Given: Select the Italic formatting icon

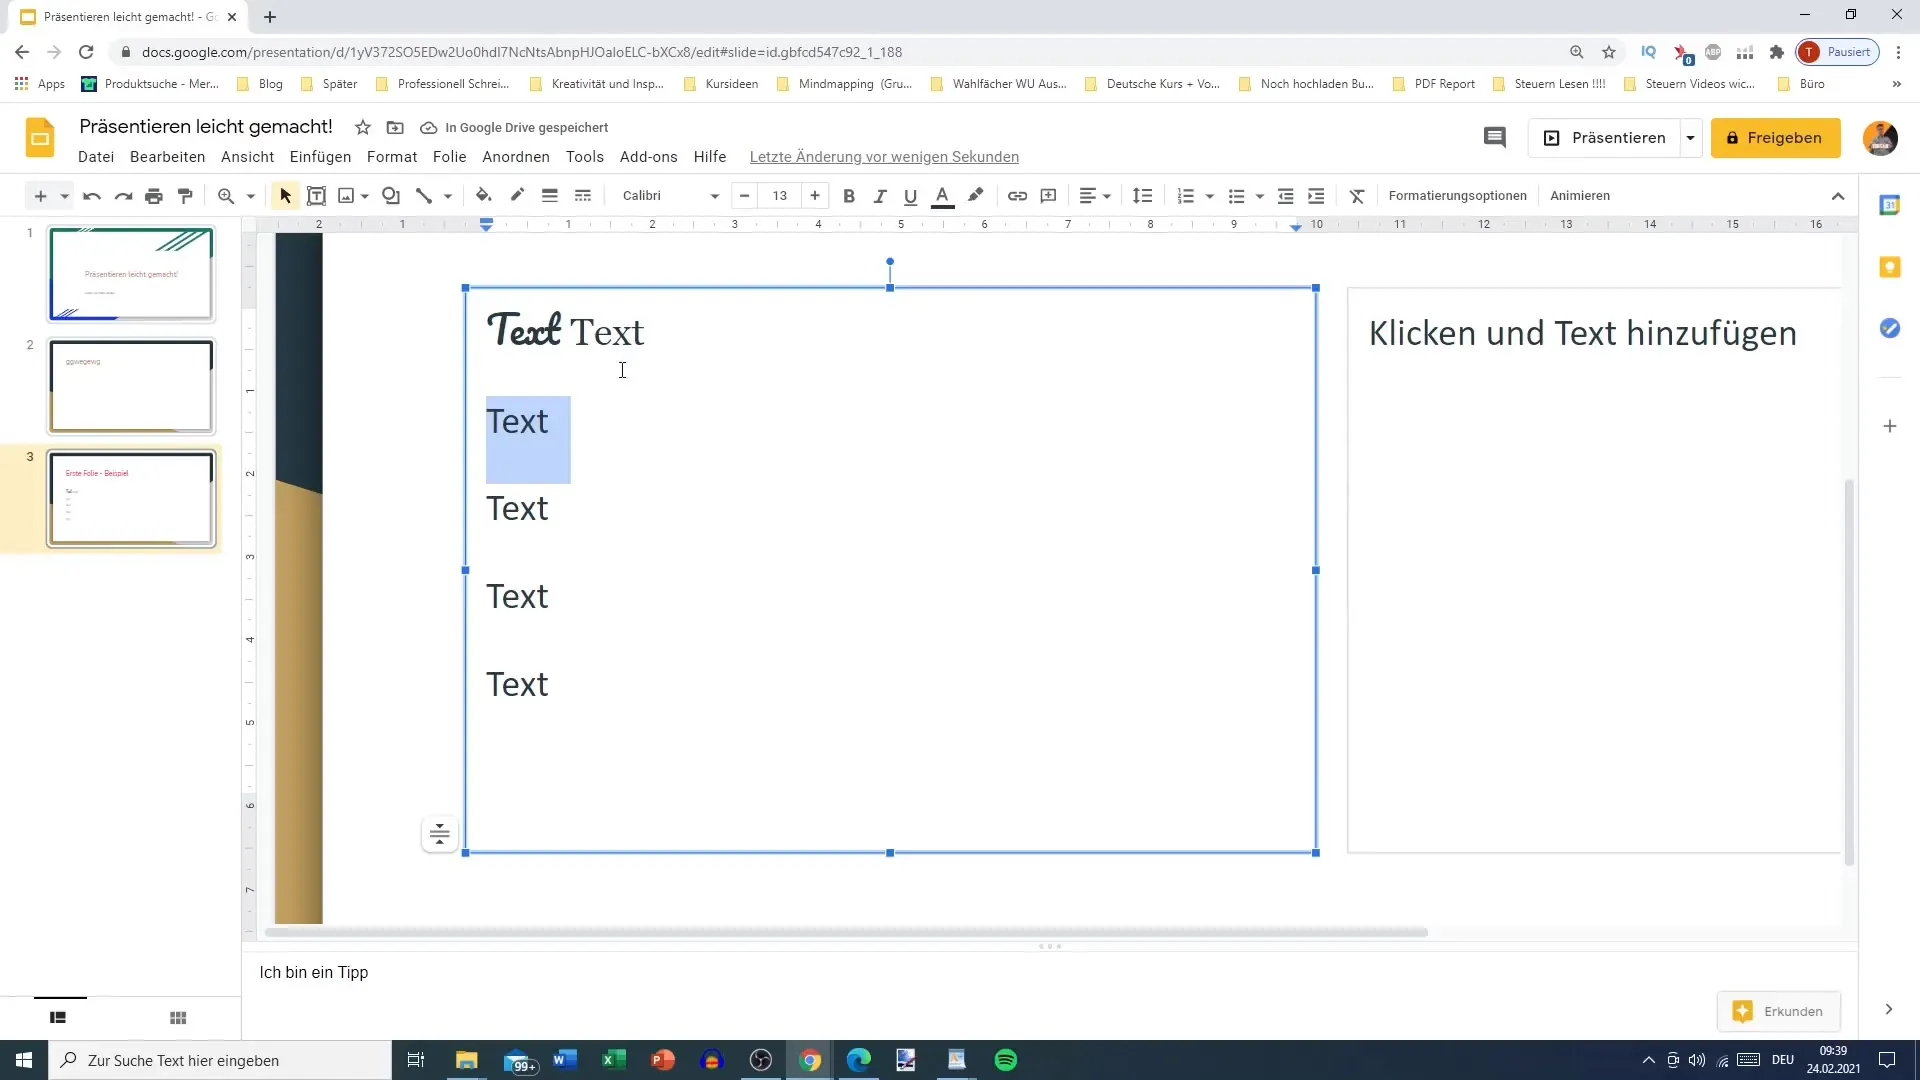Looking at the screenshot, I should (880, 195).
